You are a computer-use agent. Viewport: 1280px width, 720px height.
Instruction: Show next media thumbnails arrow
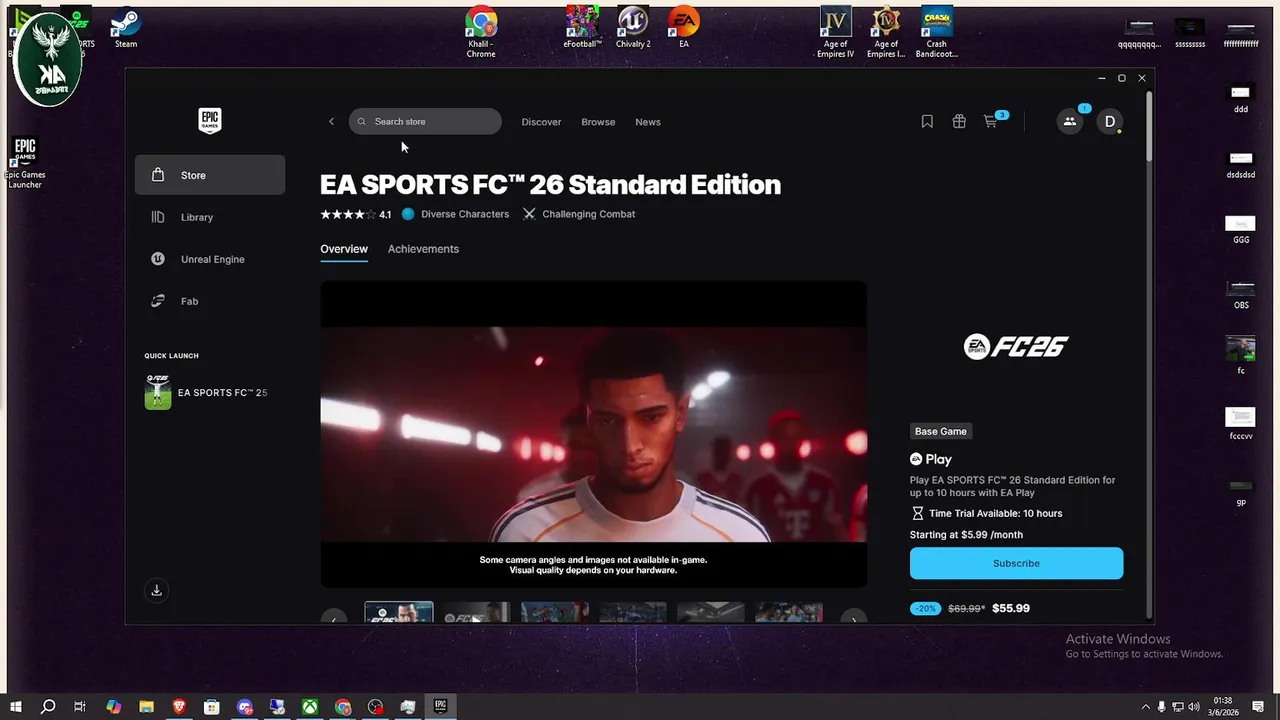(853, 617)
